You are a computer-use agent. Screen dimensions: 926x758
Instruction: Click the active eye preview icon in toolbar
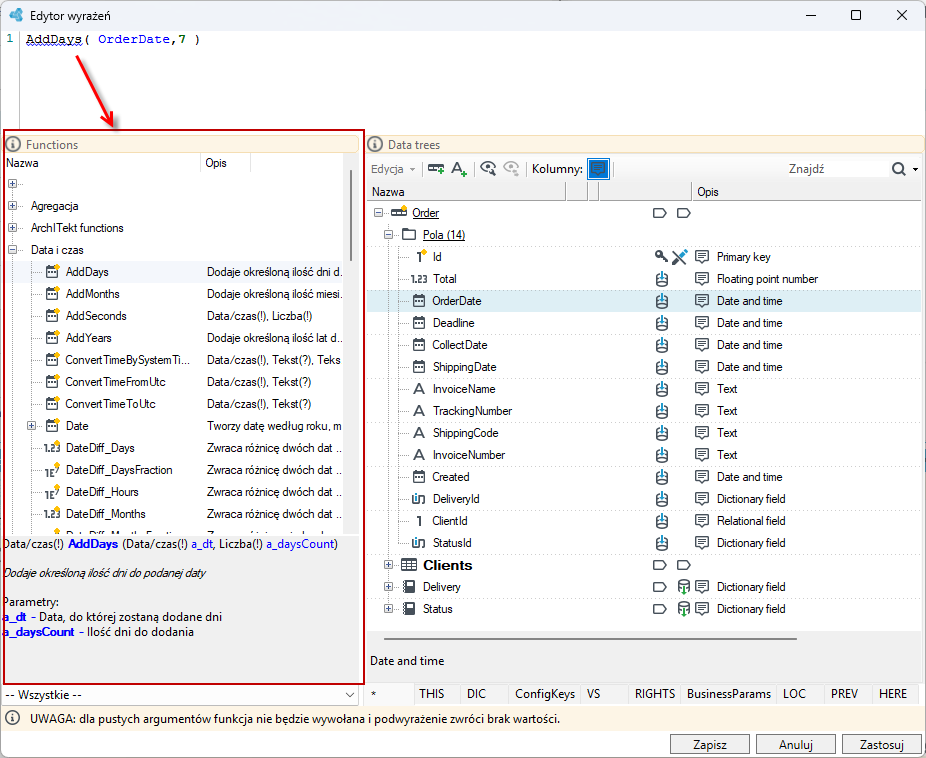point(488,169)
